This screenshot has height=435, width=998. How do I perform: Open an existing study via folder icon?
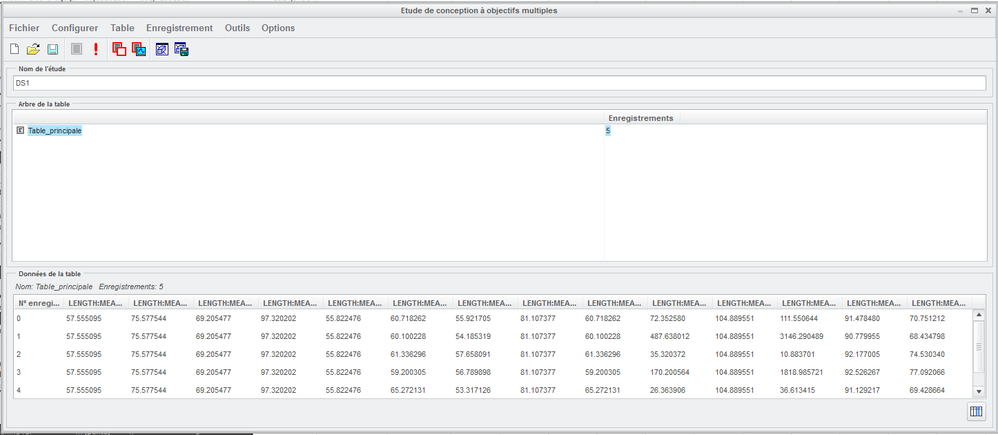tap(33, 49)
